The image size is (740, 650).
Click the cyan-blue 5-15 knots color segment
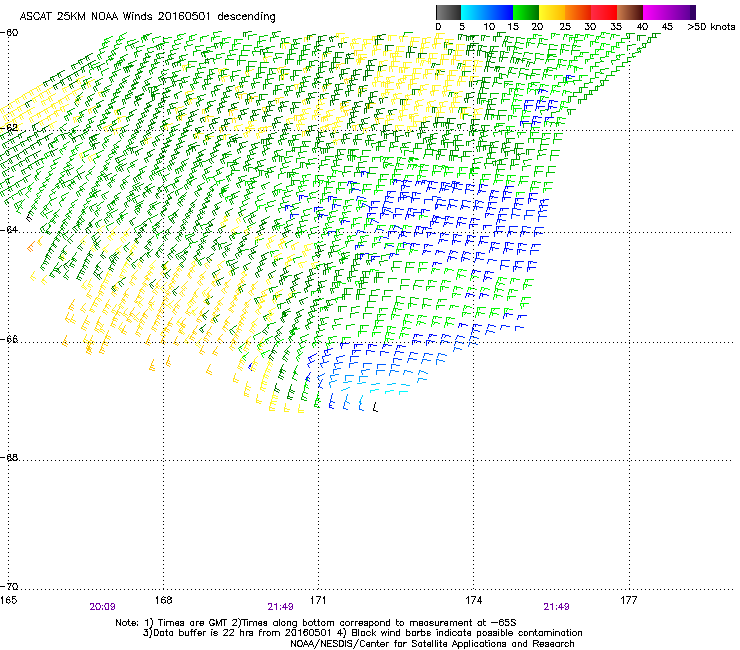(x=487, y=12)
